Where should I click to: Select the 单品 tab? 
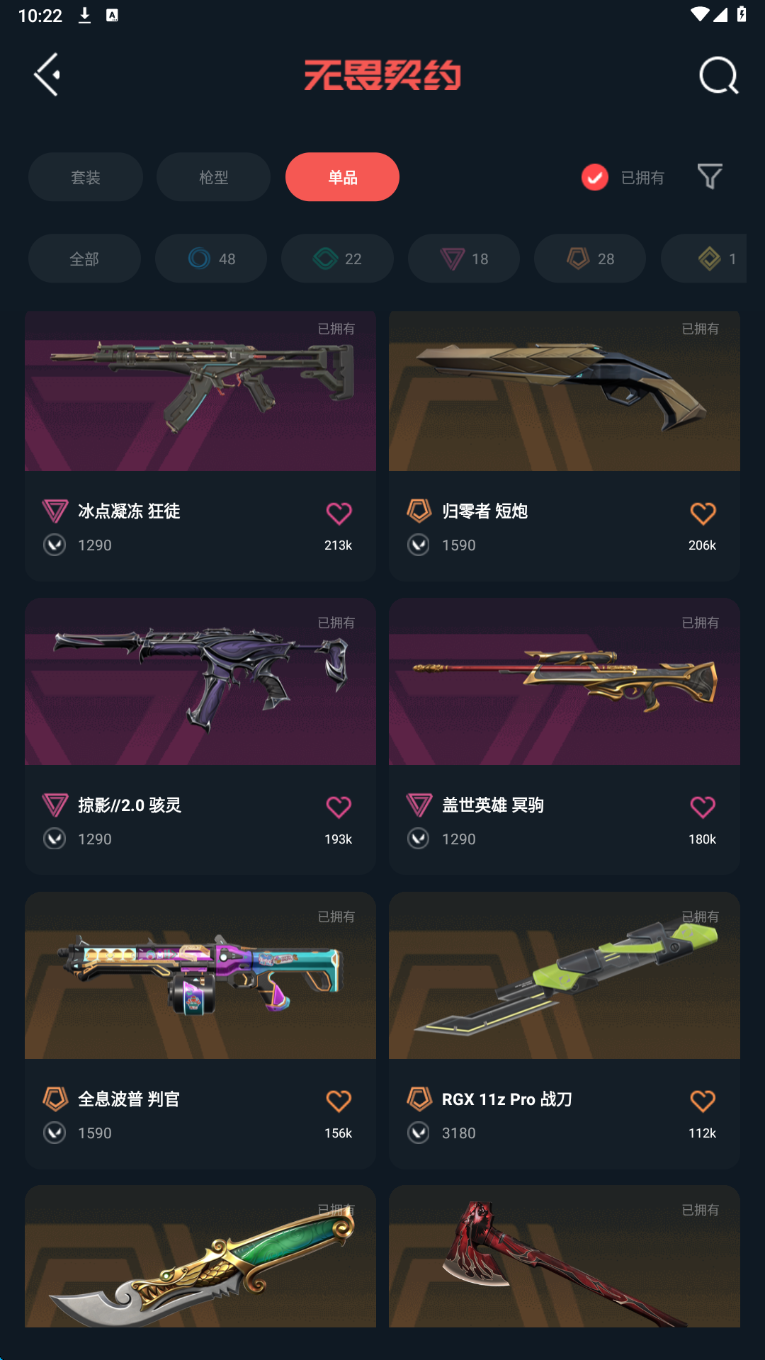(342, 177)
